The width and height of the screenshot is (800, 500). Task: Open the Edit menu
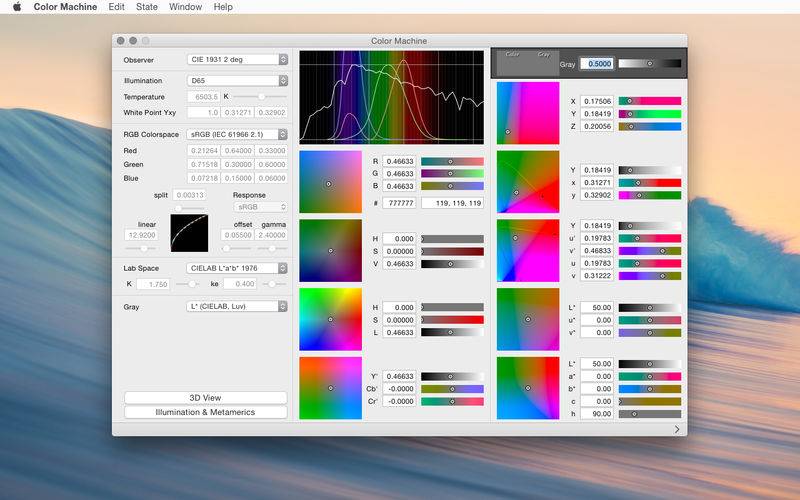click(x=116, y=7)
